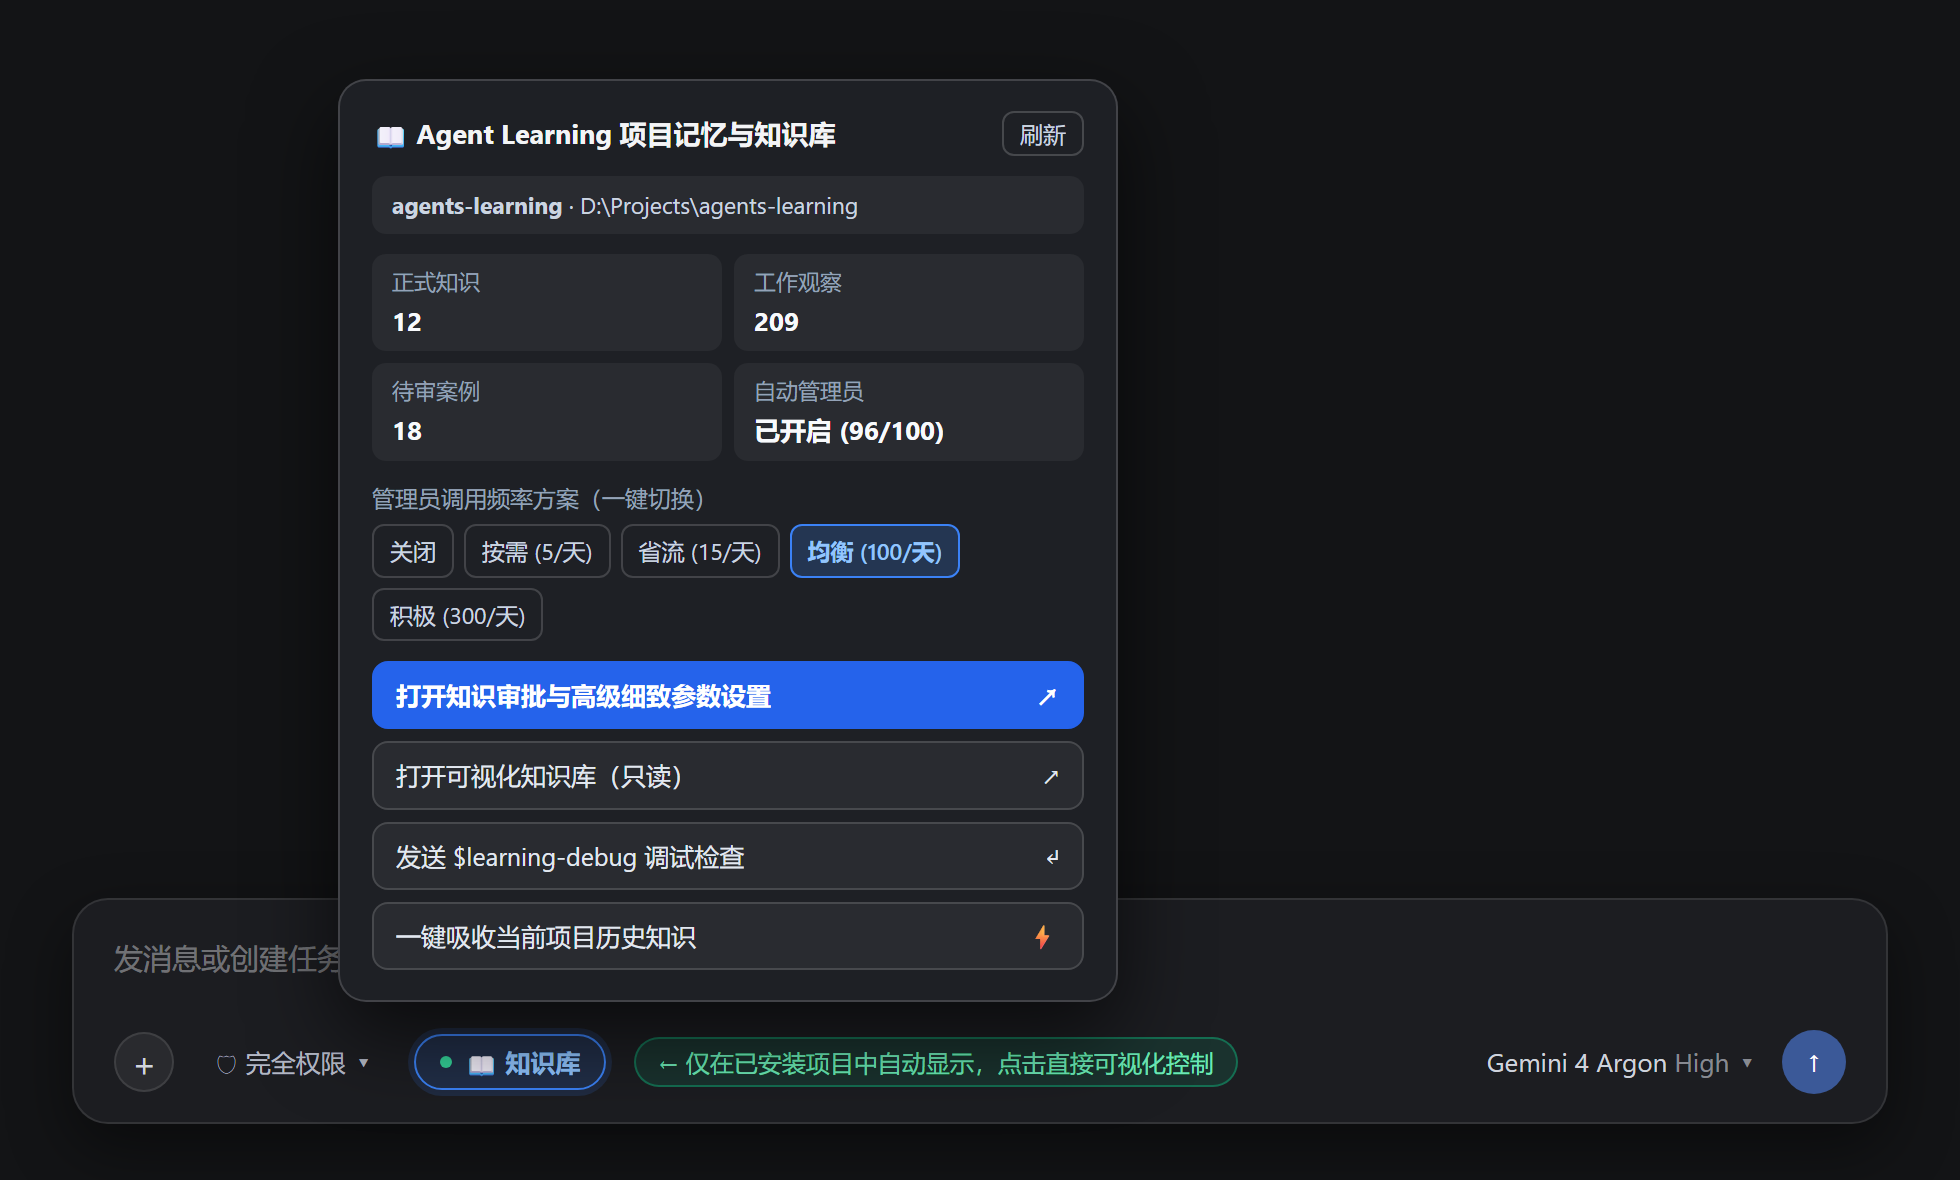The image size is (1960, 1180).
Task: Open the Gemini 4 Argon High model dropdown
Action: (x=1619, y=1063)
